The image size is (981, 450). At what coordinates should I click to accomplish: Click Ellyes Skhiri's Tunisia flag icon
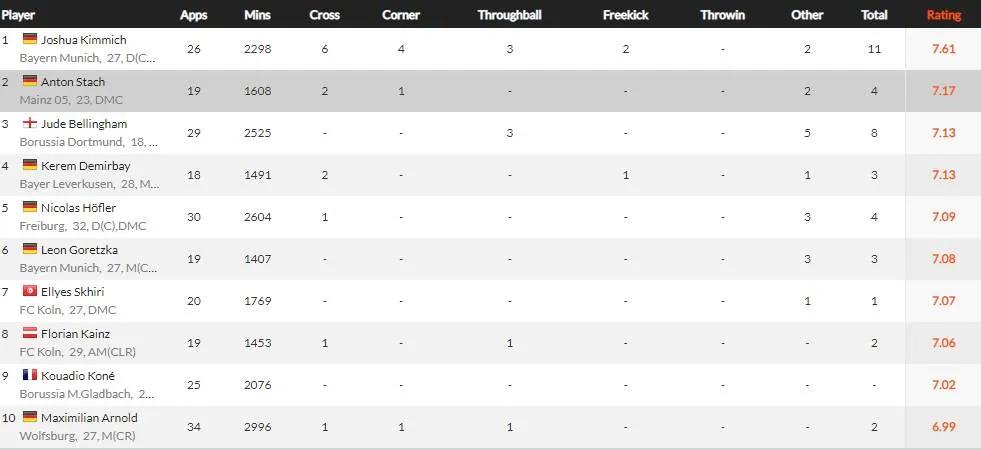29,291
